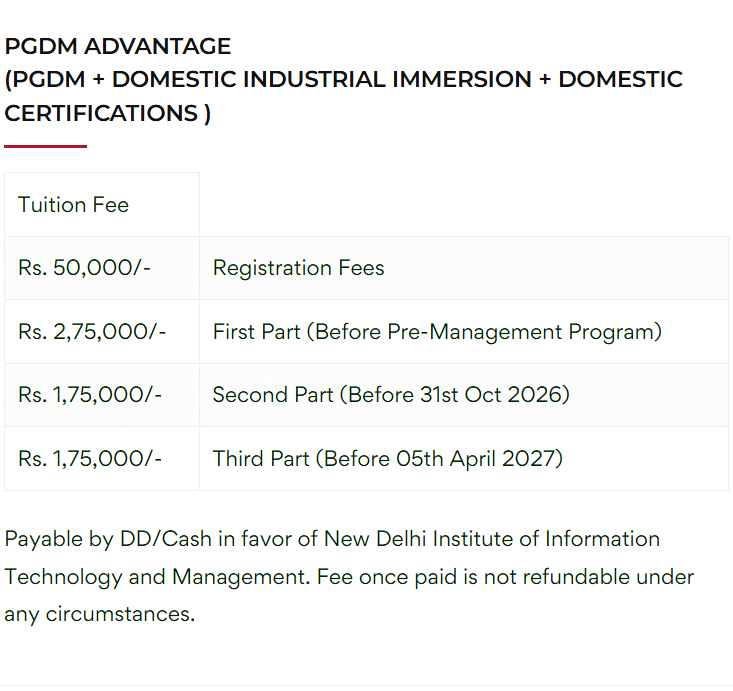This screenshot has width=733, height=691.
Task: Select the Registration Fees cell
Action: click(298, 268)
